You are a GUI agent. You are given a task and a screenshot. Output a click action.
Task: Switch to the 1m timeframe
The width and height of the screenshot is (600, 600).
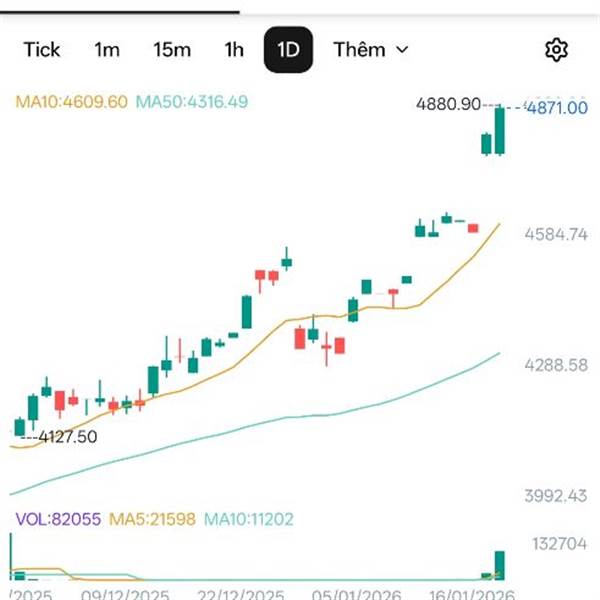[107, 49]
